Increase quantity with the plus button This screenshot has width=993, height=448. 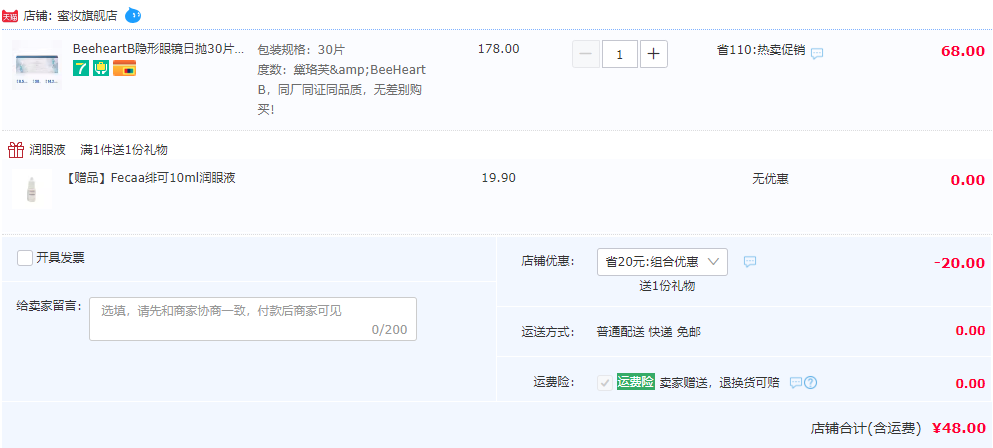654,54
